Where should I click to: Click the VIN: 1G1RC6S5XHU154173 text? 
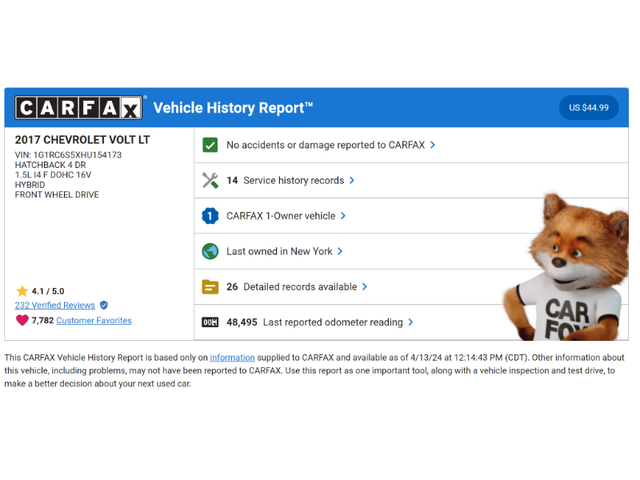tap(68, 155)
